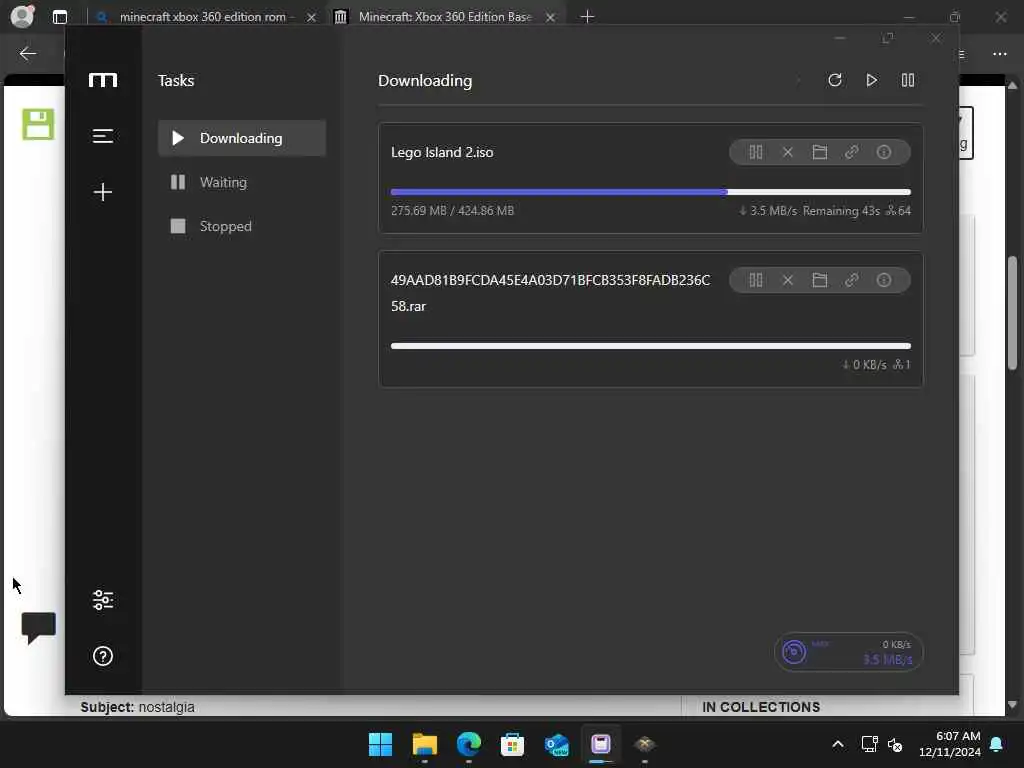Screen dimensions: 1024x768
Task: Copy link of the 49AAD81B...rar task
Action: coord(852,280)
